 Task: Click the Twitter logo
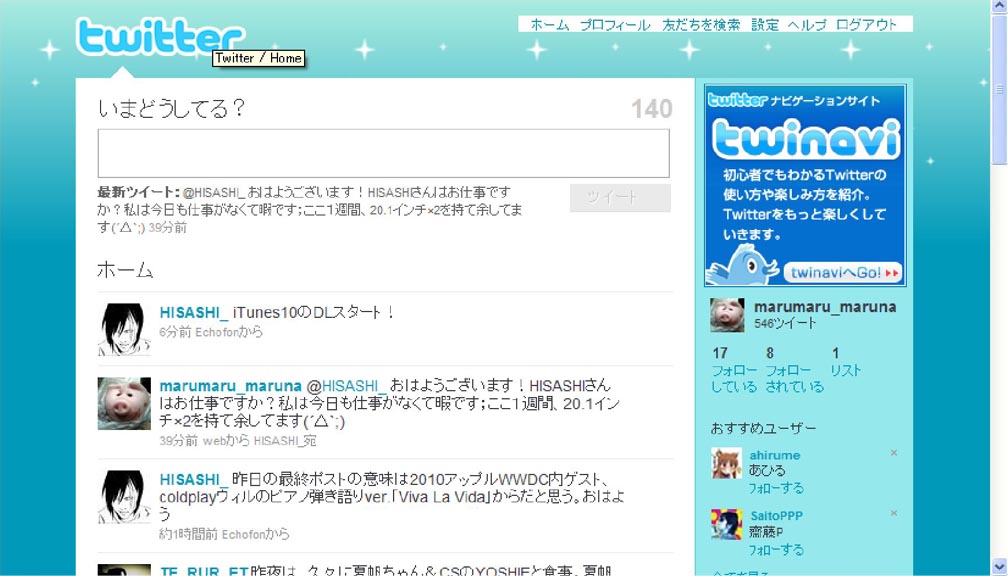(161, 37)
